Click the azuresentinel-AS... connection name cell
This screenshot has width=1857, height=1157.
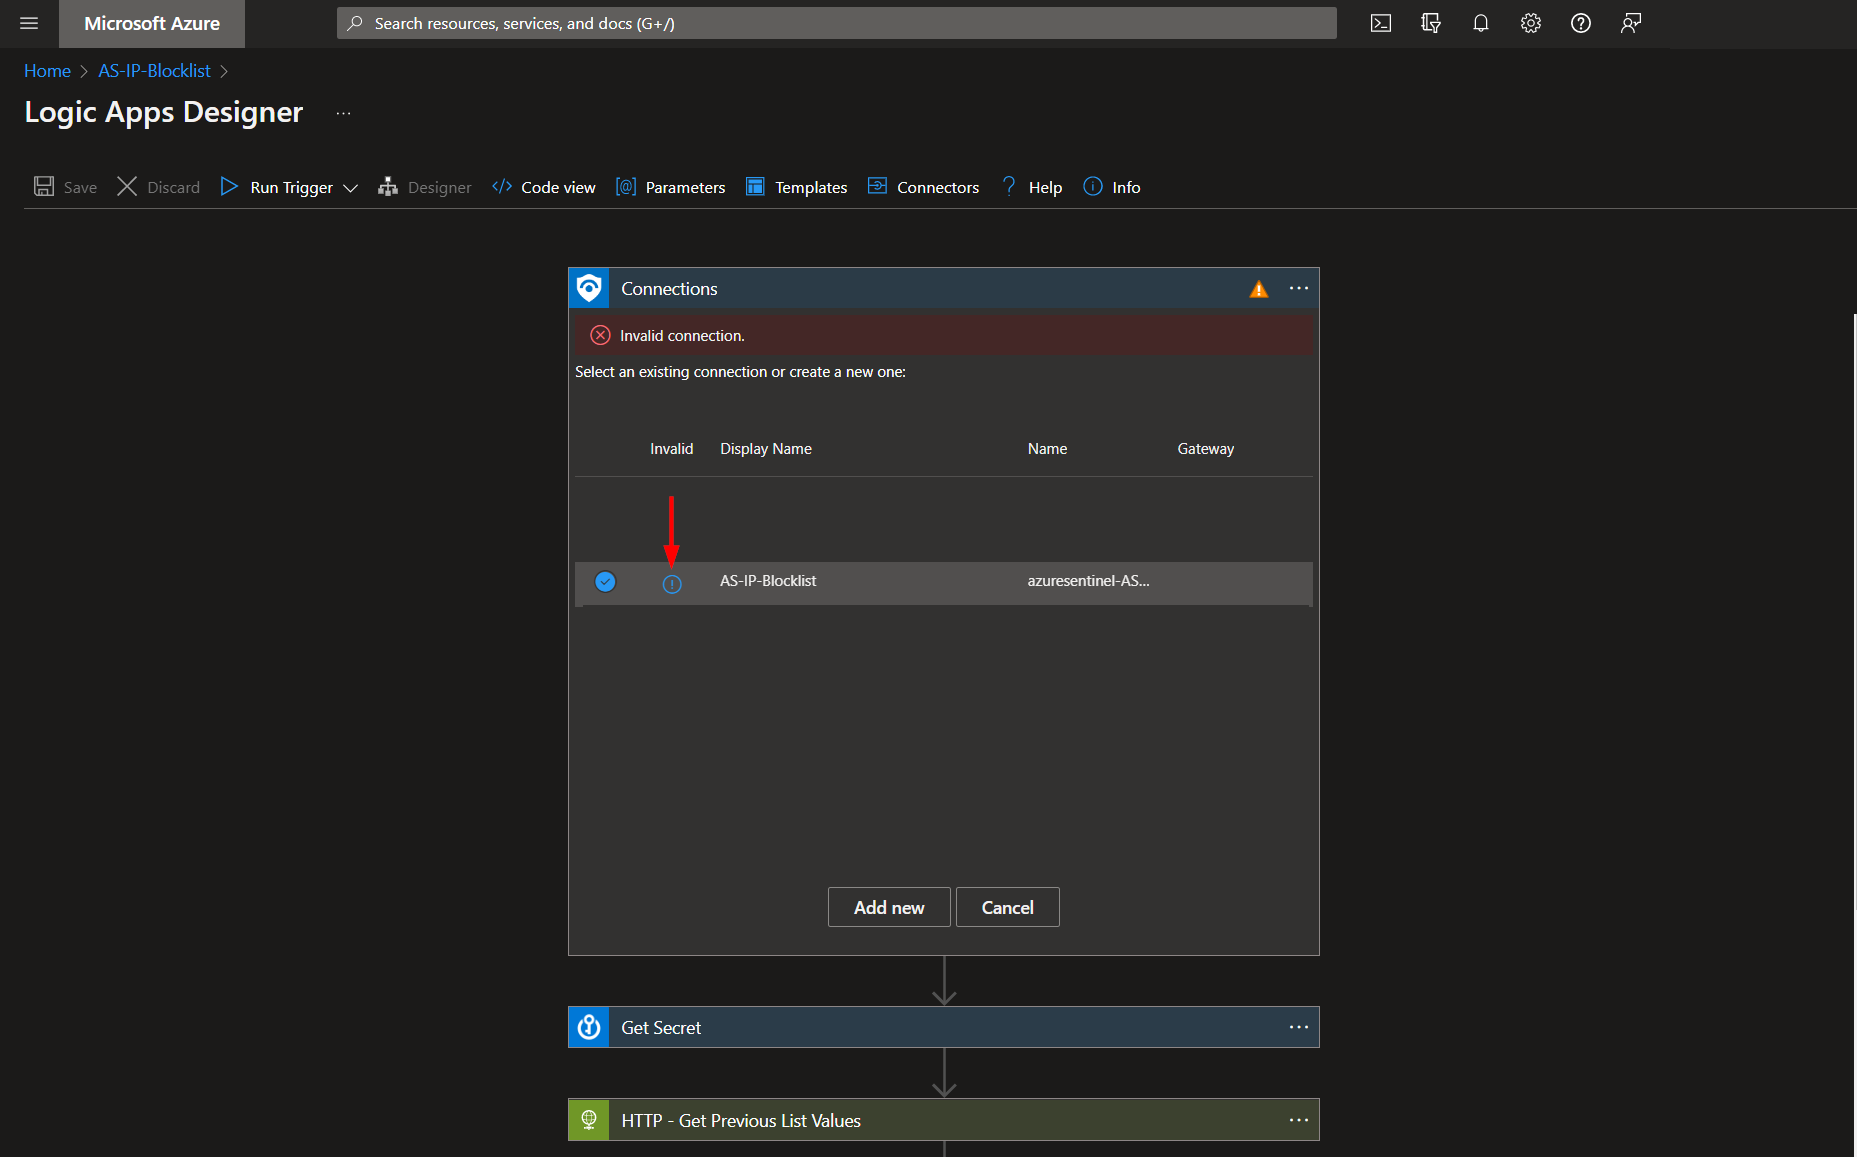click(x=1088, y=581)
